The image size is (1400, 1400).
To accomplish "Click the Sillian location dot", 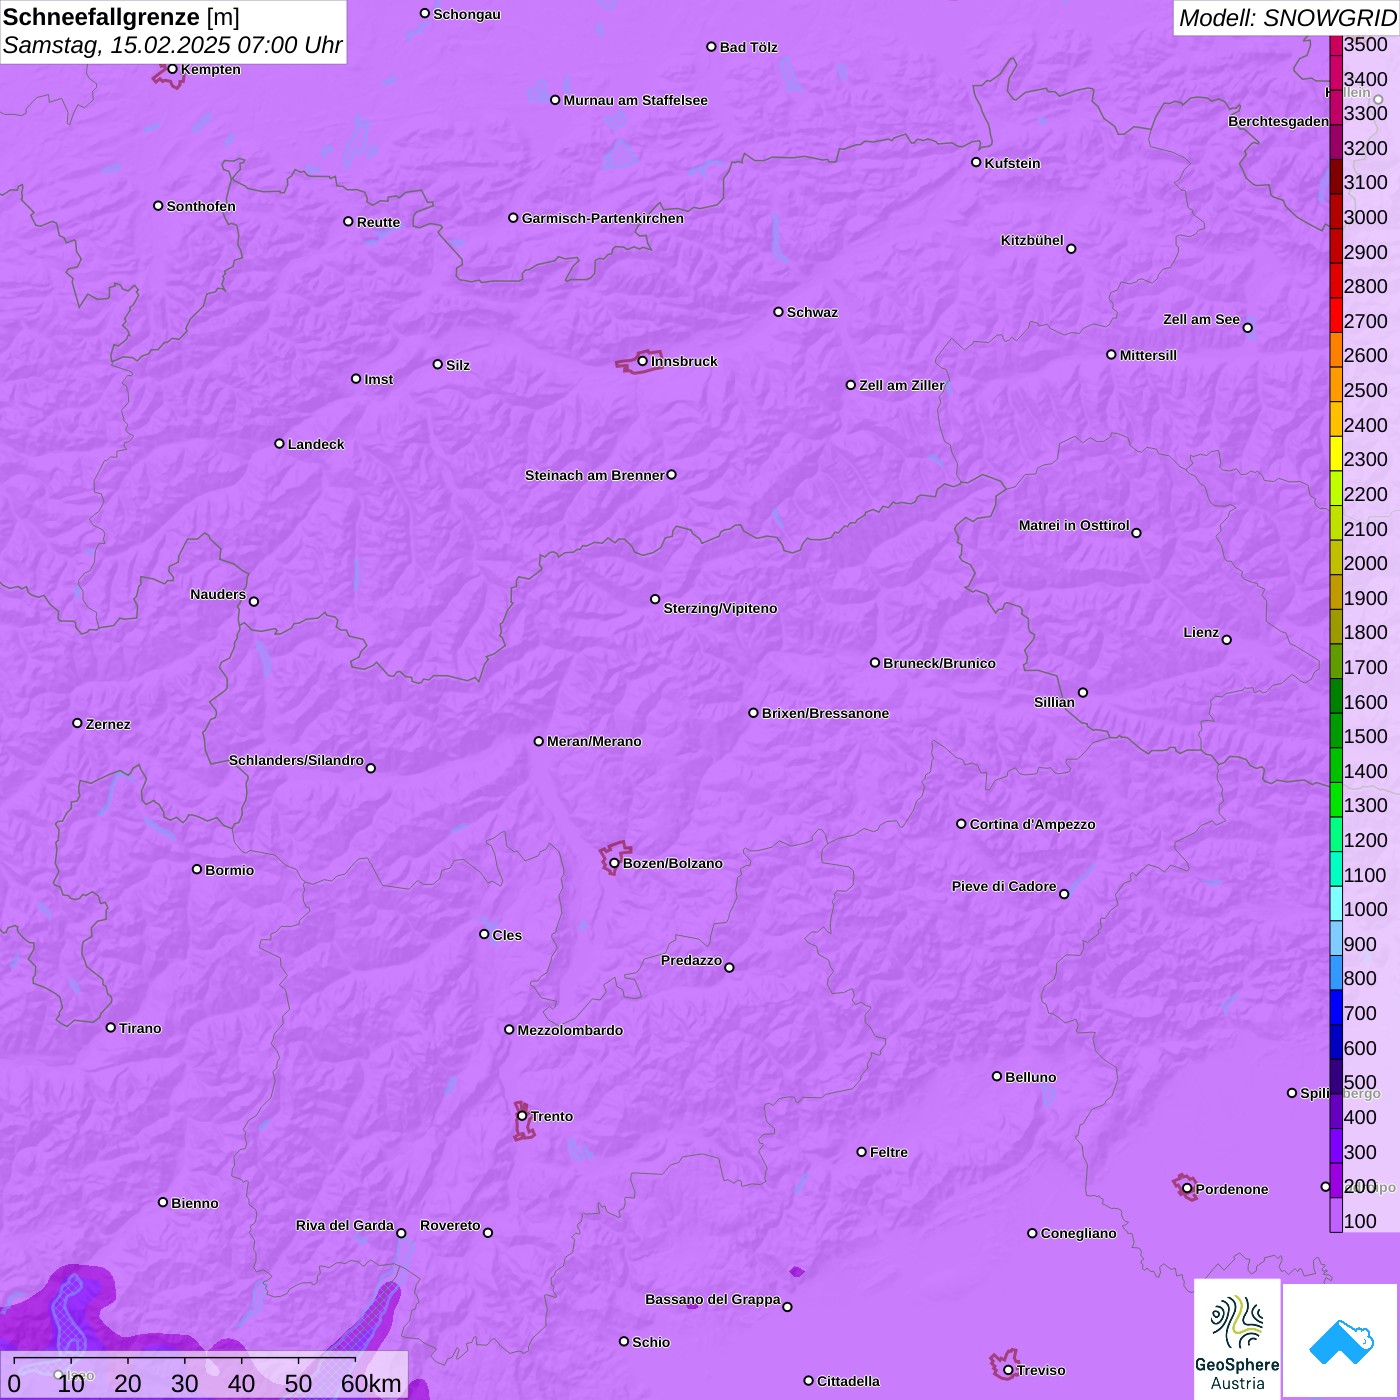I will (1083, 692).
